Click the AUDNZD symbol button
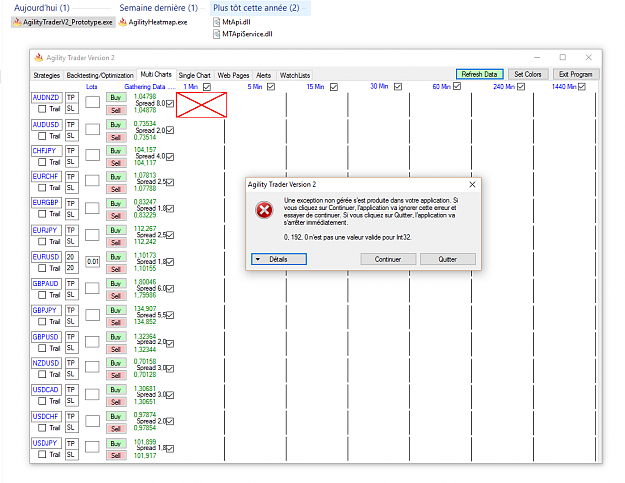625x483 pixels. pos(46,98)
